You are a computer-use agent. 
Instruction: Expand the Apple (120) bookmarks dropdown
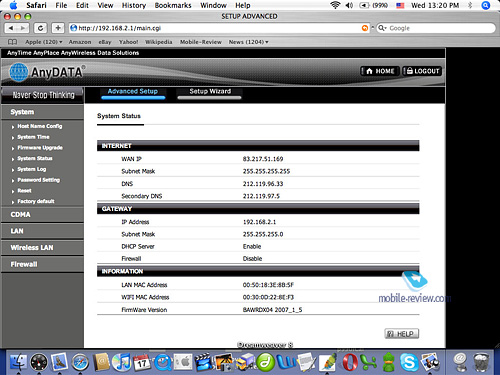44,42
